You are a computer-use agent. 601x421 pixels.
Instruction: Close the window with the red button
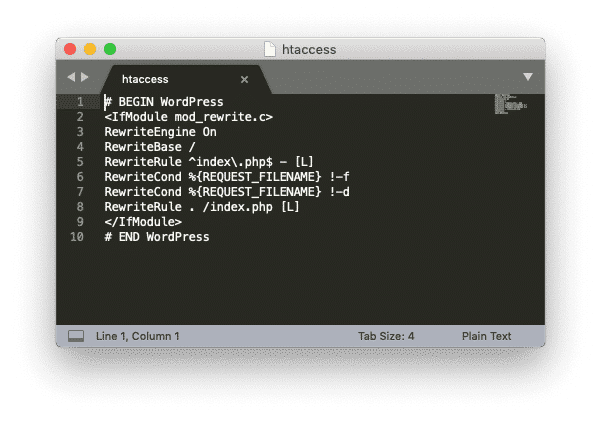[x=71, y=49]
